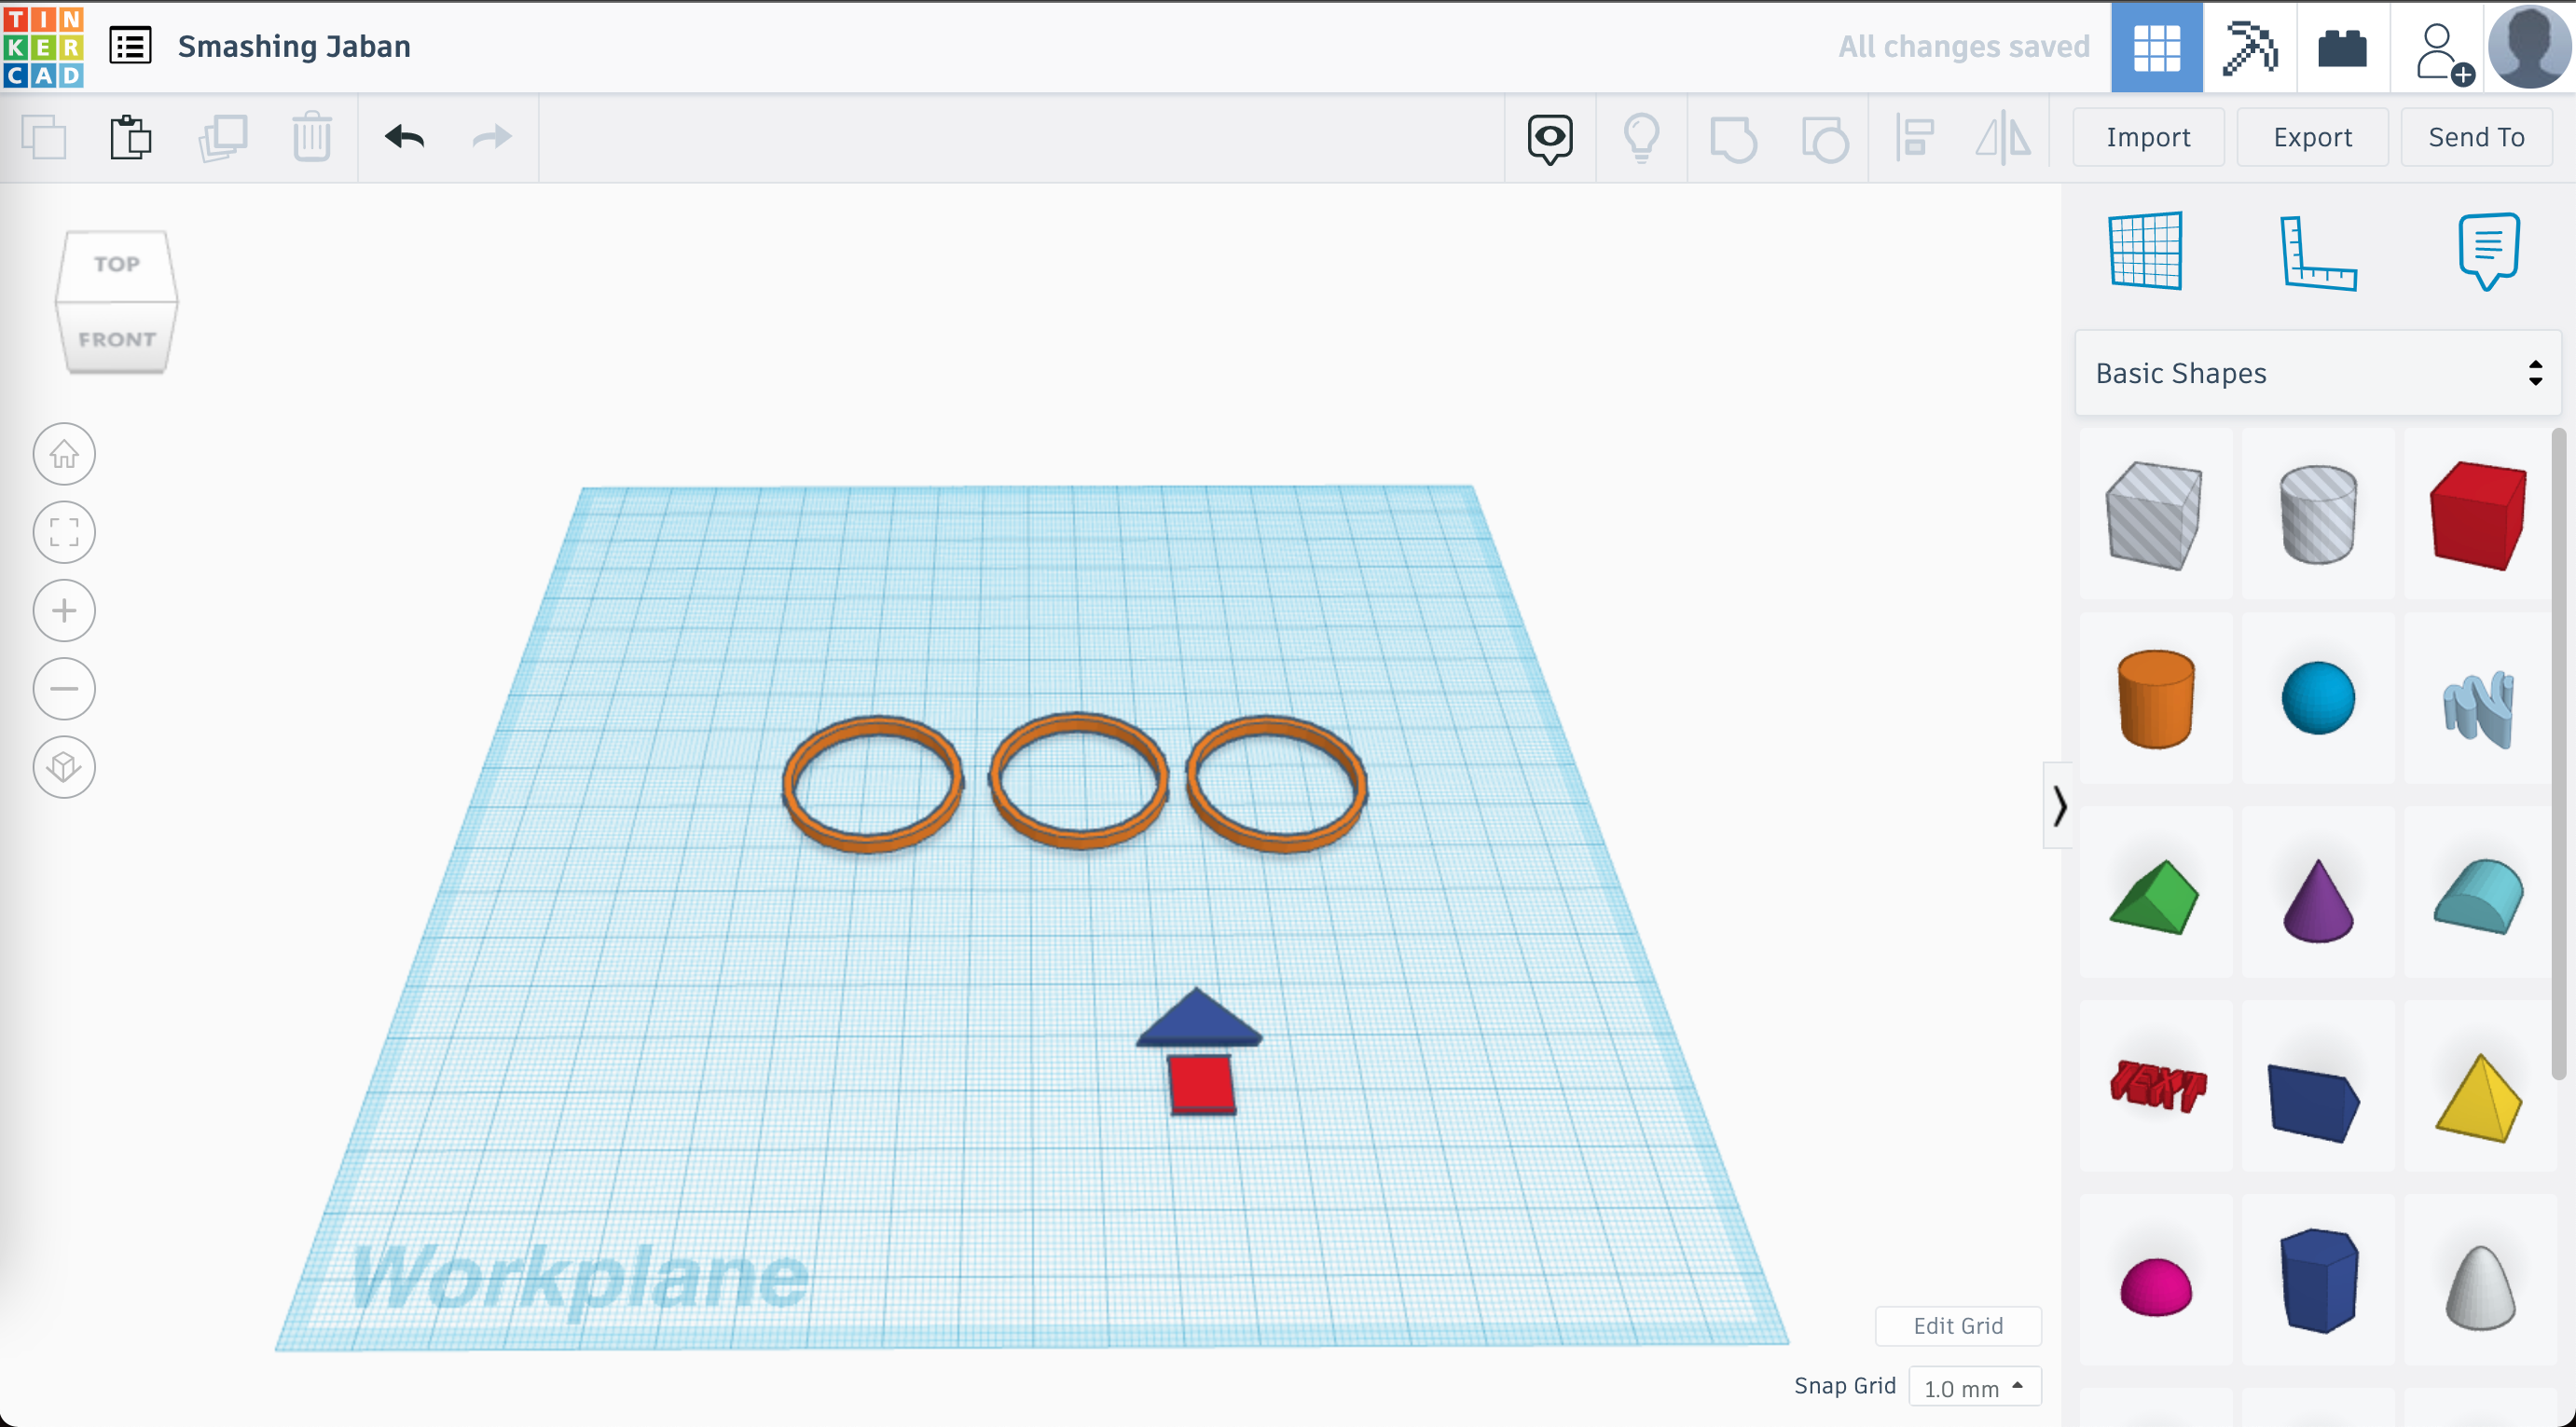Viewport: 2576px width, 1427px height.
Task: Open the Snap Grid 1.0 mm dropdown
Action: 1973,1388
